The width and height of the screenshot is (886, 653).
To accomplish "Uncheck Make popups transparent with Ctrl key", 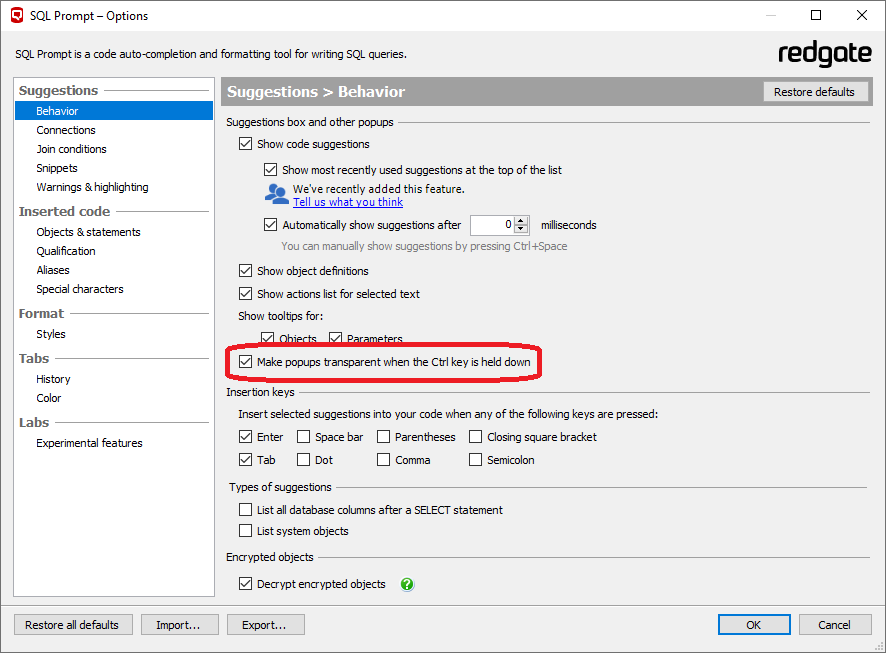I will pyautogui.click(x=246, y=362).
